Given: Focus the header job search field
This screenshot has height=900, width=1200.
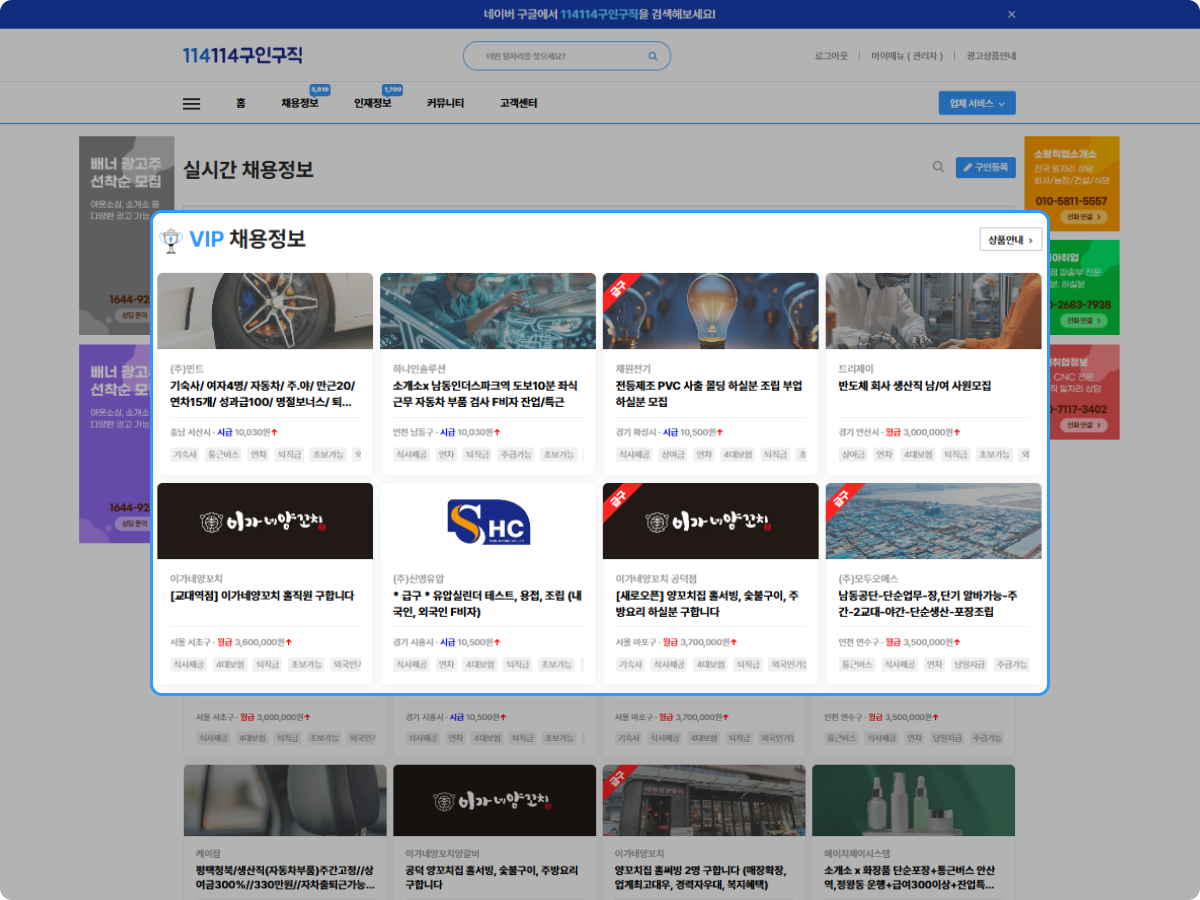Looking at the screenshot, I should pos(566,56).
